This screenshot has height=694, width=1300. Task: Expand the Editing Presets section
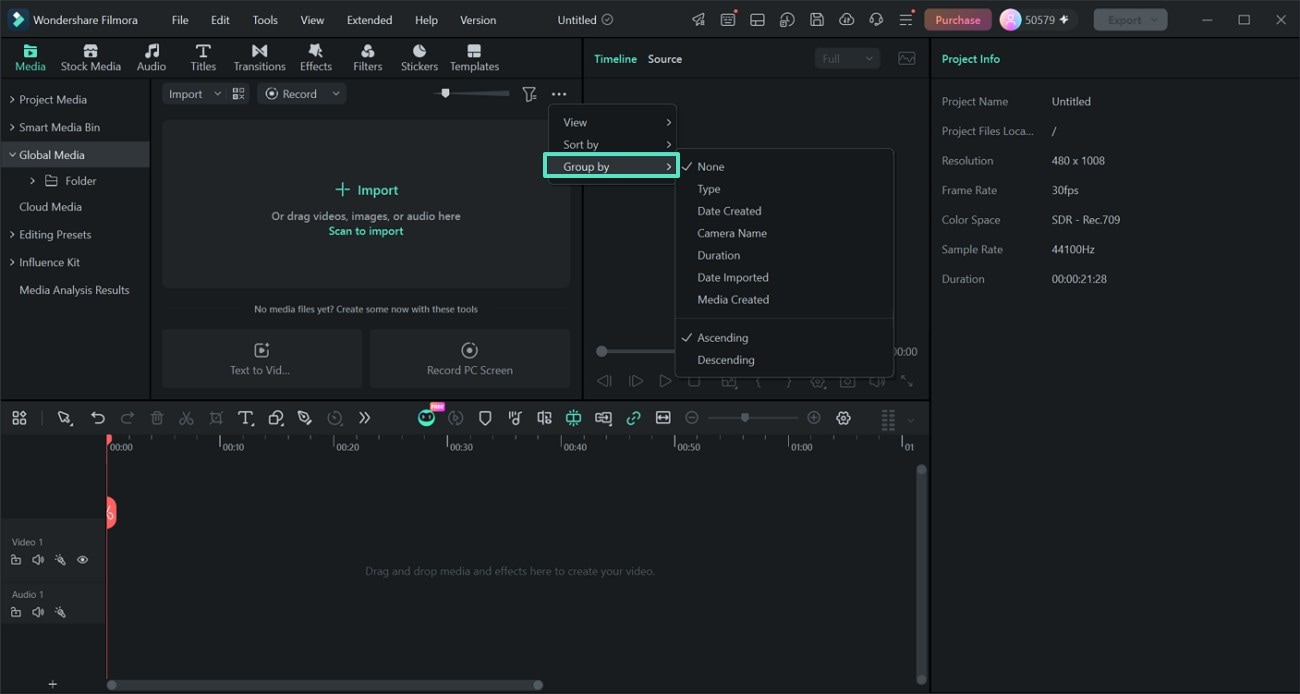(x=12, y=235)
